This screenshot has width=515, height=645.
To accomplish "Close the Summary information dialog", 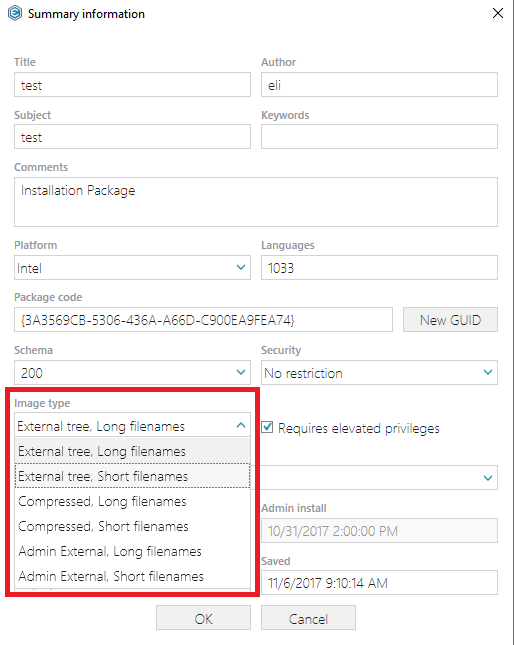I will (498, 13).
